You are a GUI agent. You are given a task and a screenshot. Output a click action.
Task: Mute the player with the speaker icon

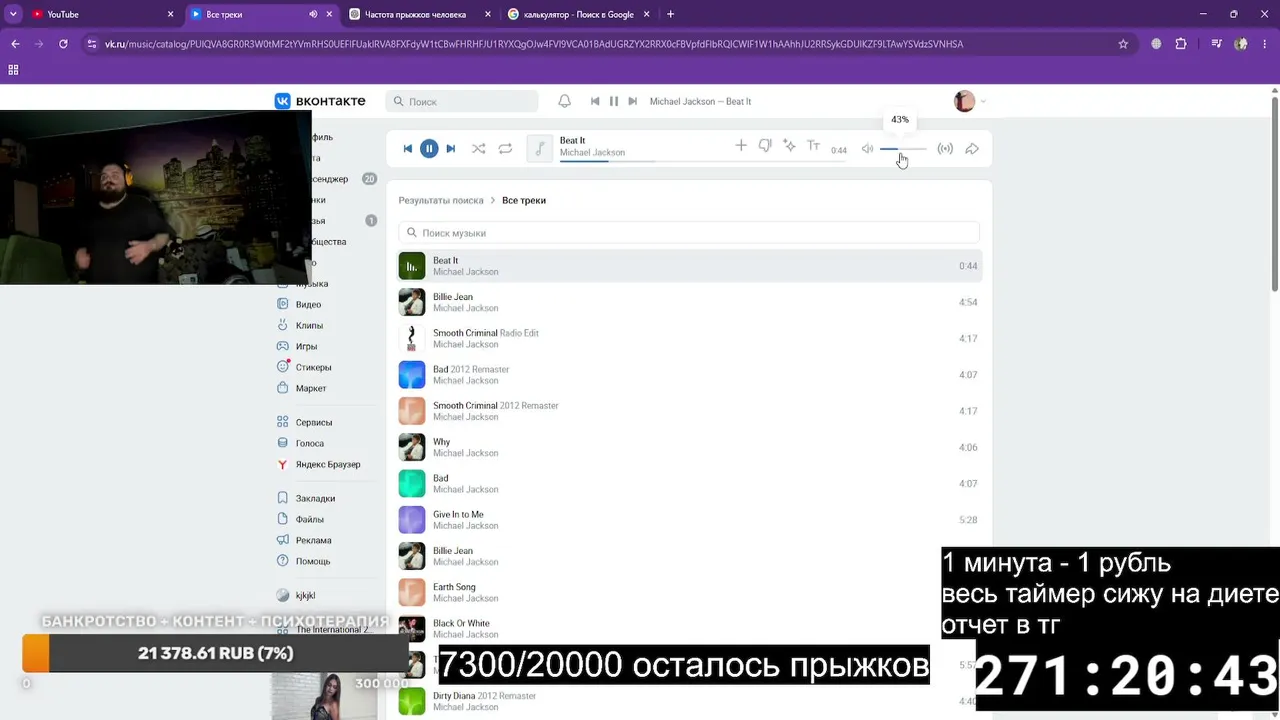pos(867,149)
